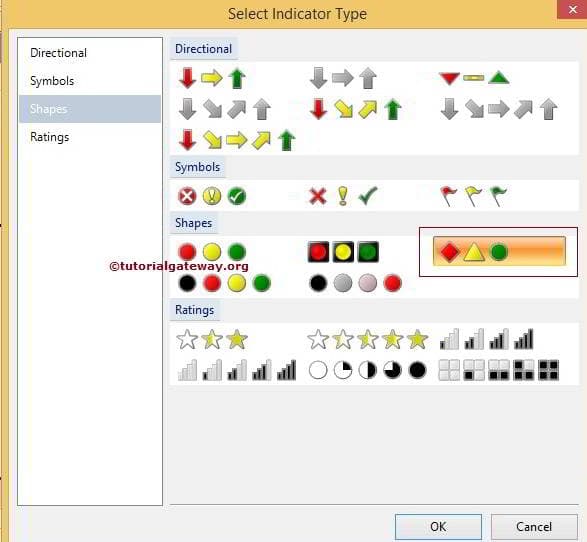Click the Symbols section header
Screen dimensions: 587x542
tap(198, 167)
